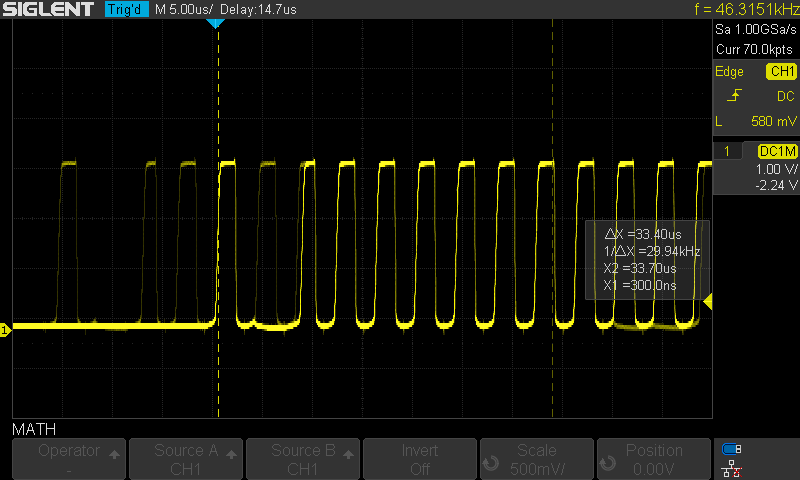
Task: Click the DC1M coupling badge
Action: [x=778, y=151]
